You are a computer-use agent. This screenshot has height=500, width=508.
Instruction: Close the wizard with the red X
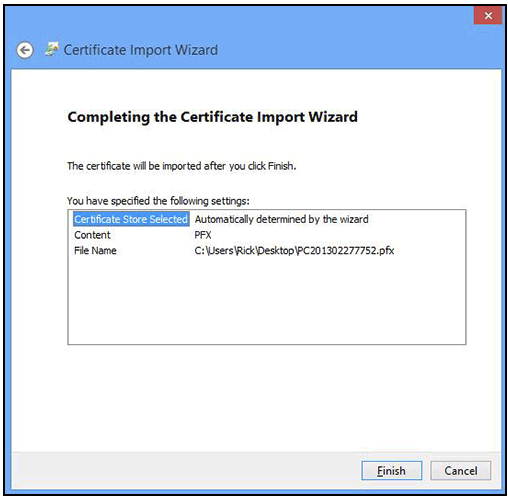(488, 15)
